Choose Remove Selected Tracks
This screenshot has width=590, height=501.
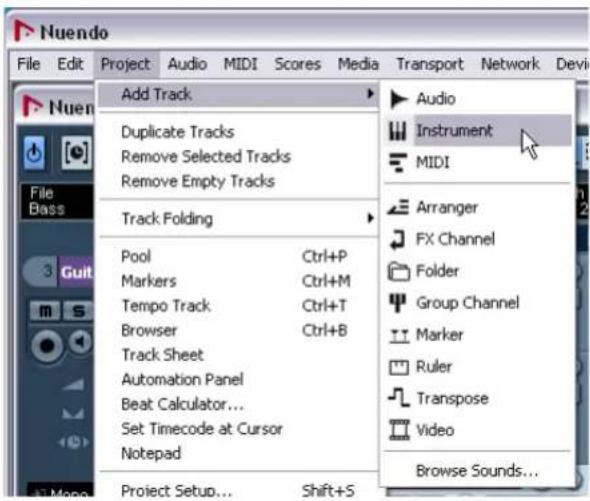(238, 157)
